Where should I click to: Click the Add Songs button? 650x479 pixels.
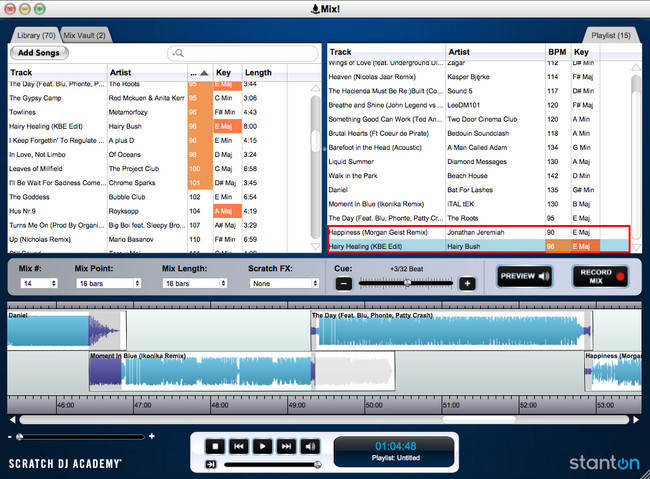tap(39, 52)
